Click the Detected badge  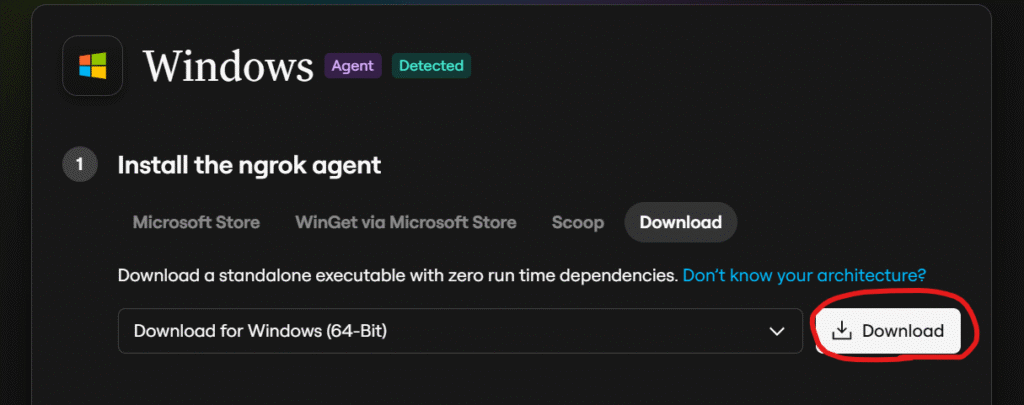[x=431, y=66]
